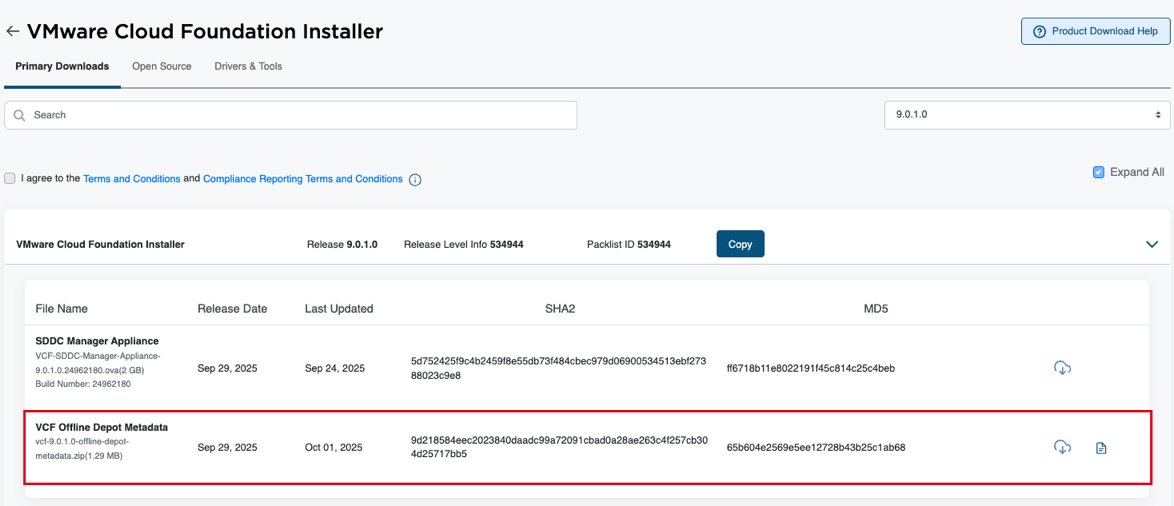Open Product Download Help
This screenshot has width=1174, height=506.
coord(1095,31)
